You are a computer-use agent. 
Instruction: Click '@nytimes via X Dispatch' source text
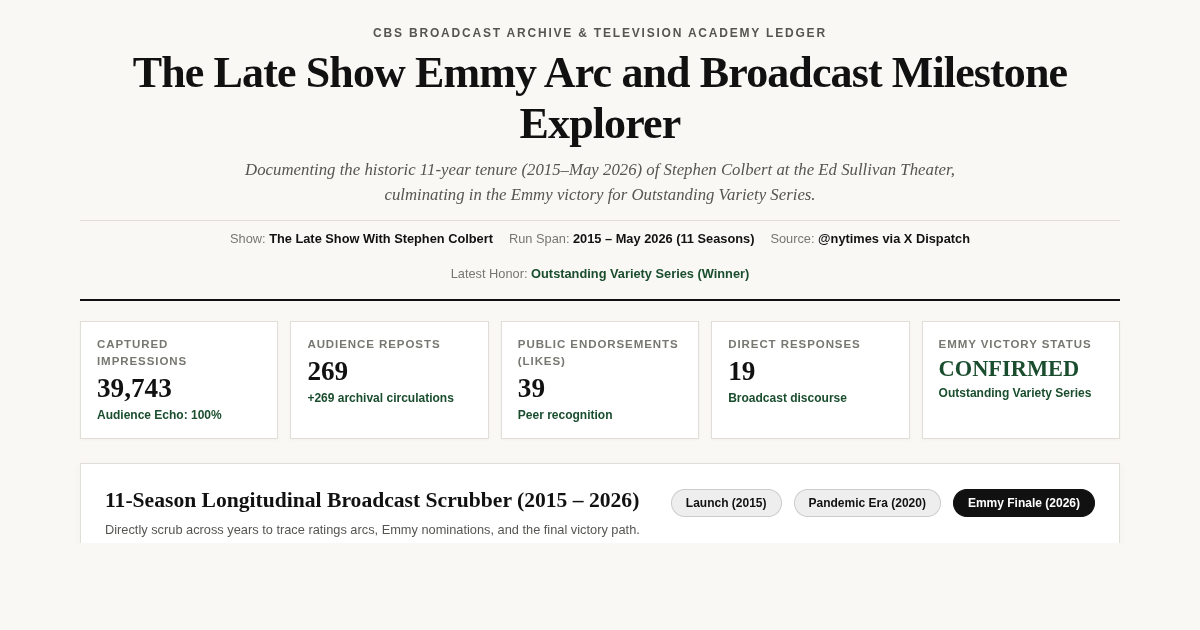[894, 239]
